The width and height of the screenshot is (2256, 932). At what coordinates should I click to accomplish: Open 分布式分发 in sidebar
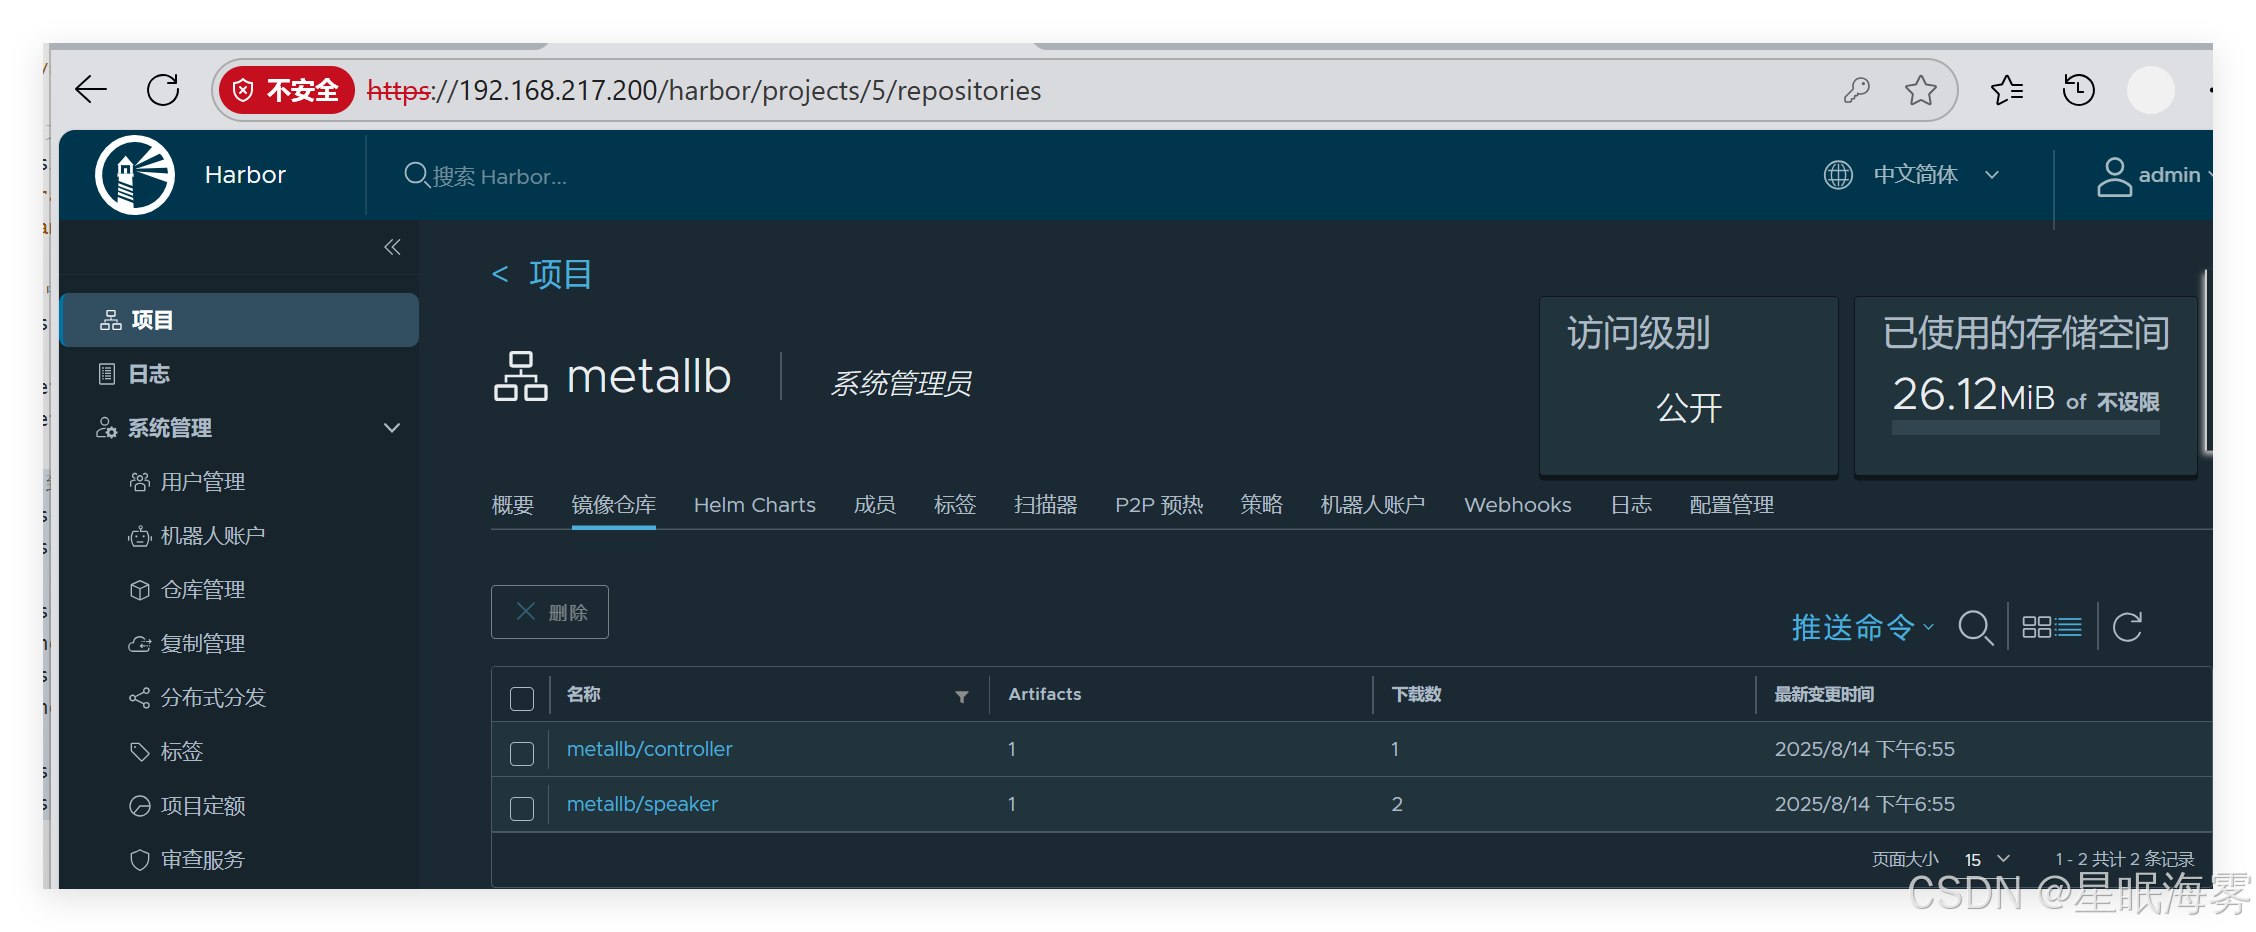pos(213,698)
